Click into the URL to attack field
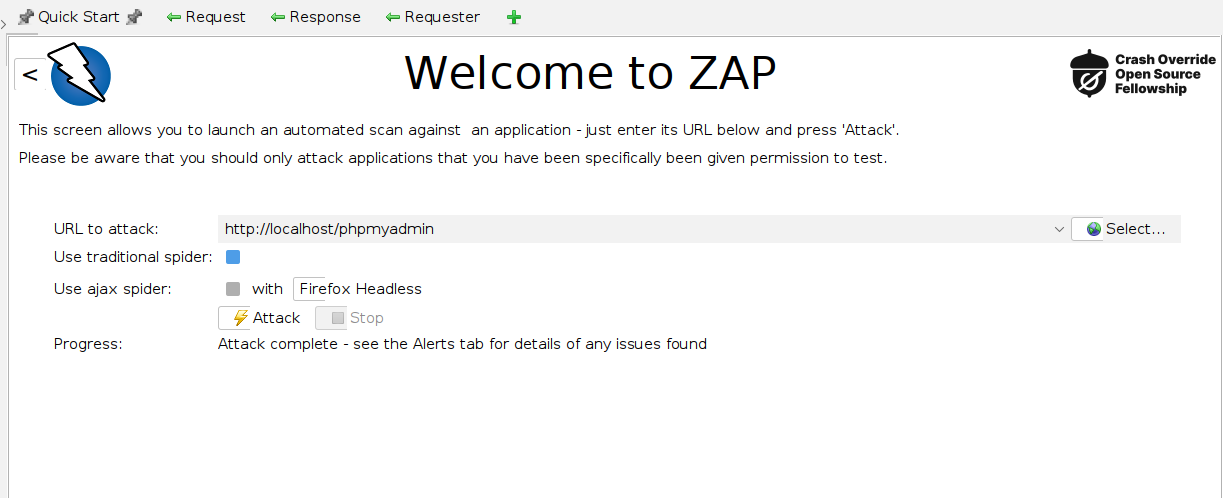Screen dimensions: 1223x498 (635, 229)
